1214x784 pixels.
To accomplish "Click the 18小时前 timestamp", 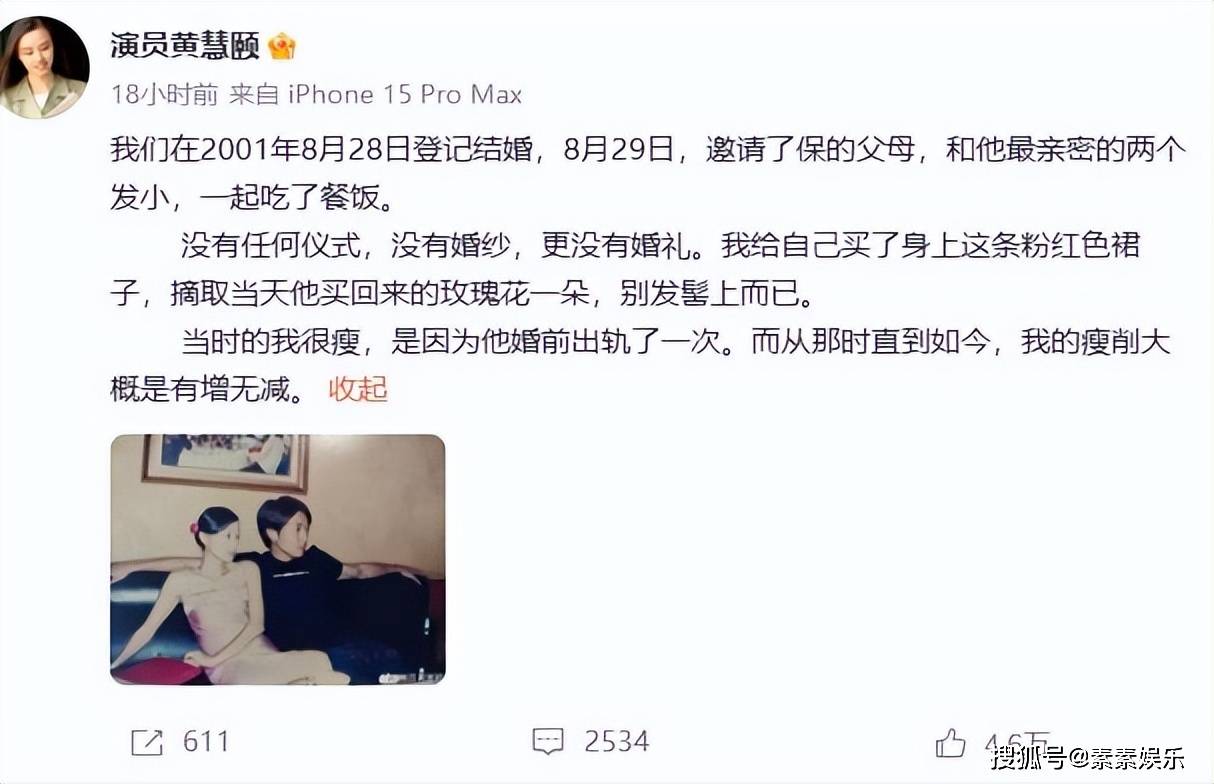I will [x=164, y=95].
